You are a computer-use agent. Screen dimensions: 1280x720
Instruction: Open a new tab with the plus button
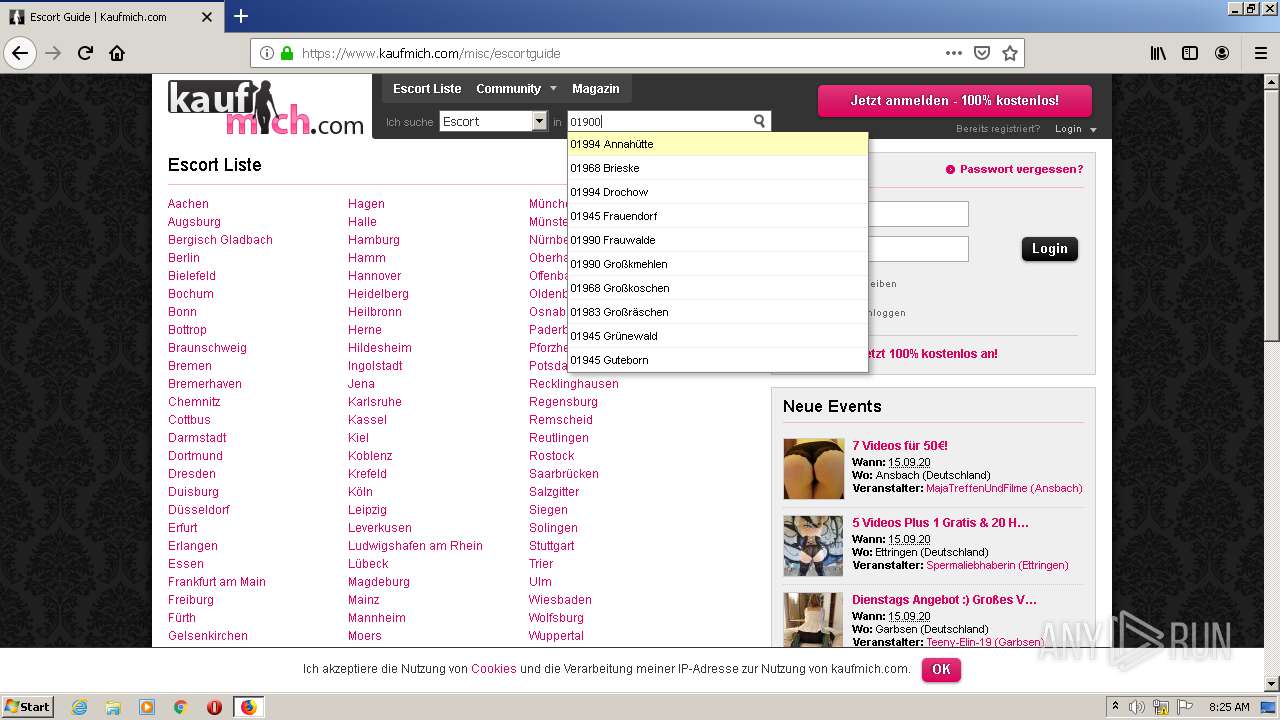[x=241, y=16]
